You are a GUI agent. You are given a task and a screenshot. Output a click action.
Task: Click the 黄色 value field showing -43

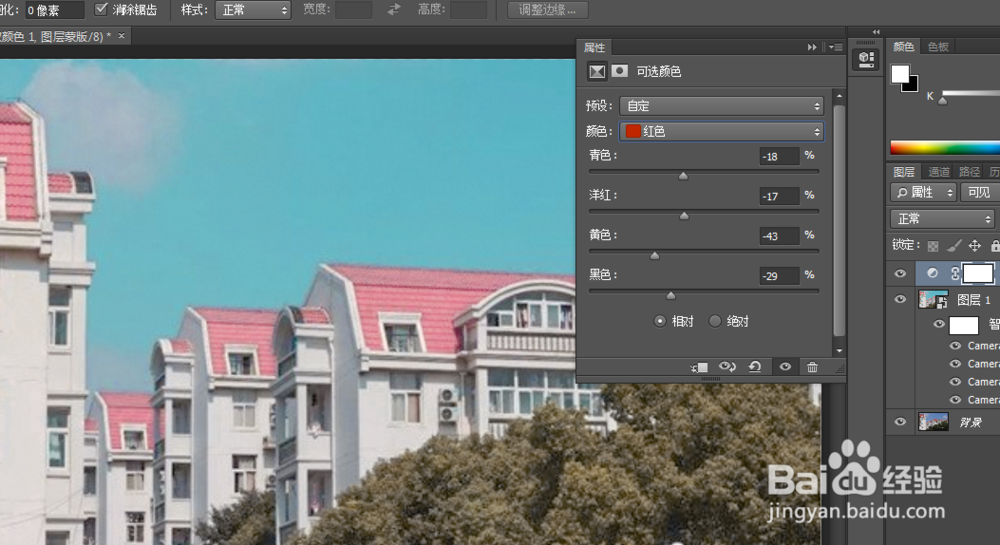tap(779, 236)
